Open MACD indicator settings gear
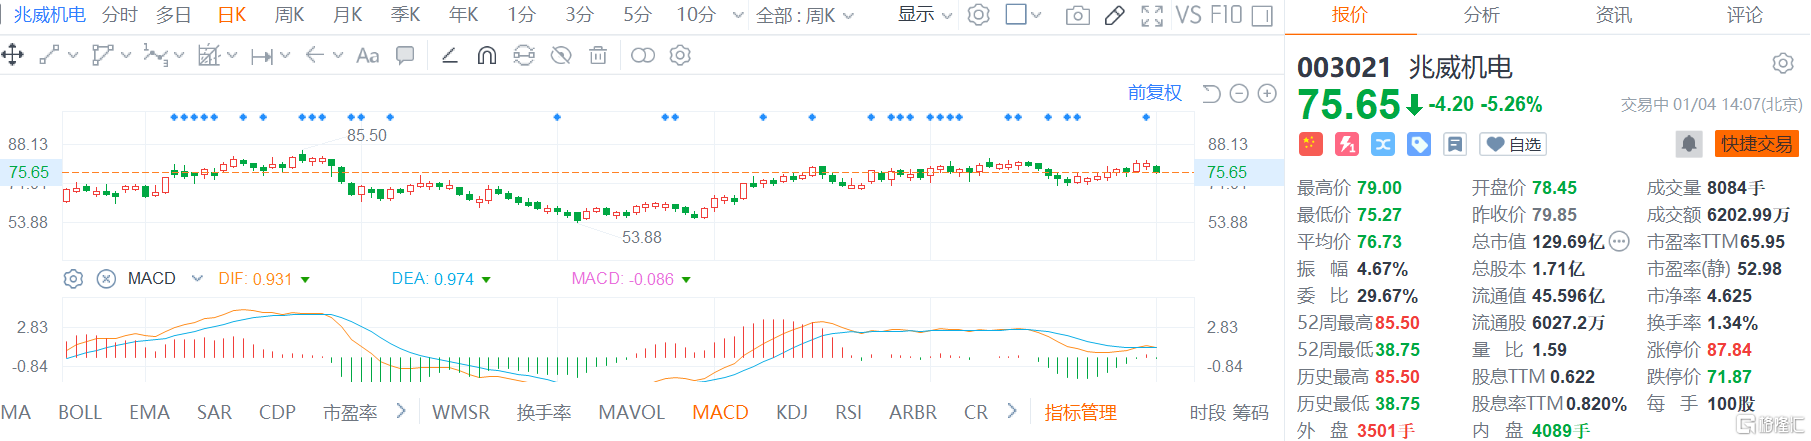This screenshot has height=441, width=1811. coord(73,279)
